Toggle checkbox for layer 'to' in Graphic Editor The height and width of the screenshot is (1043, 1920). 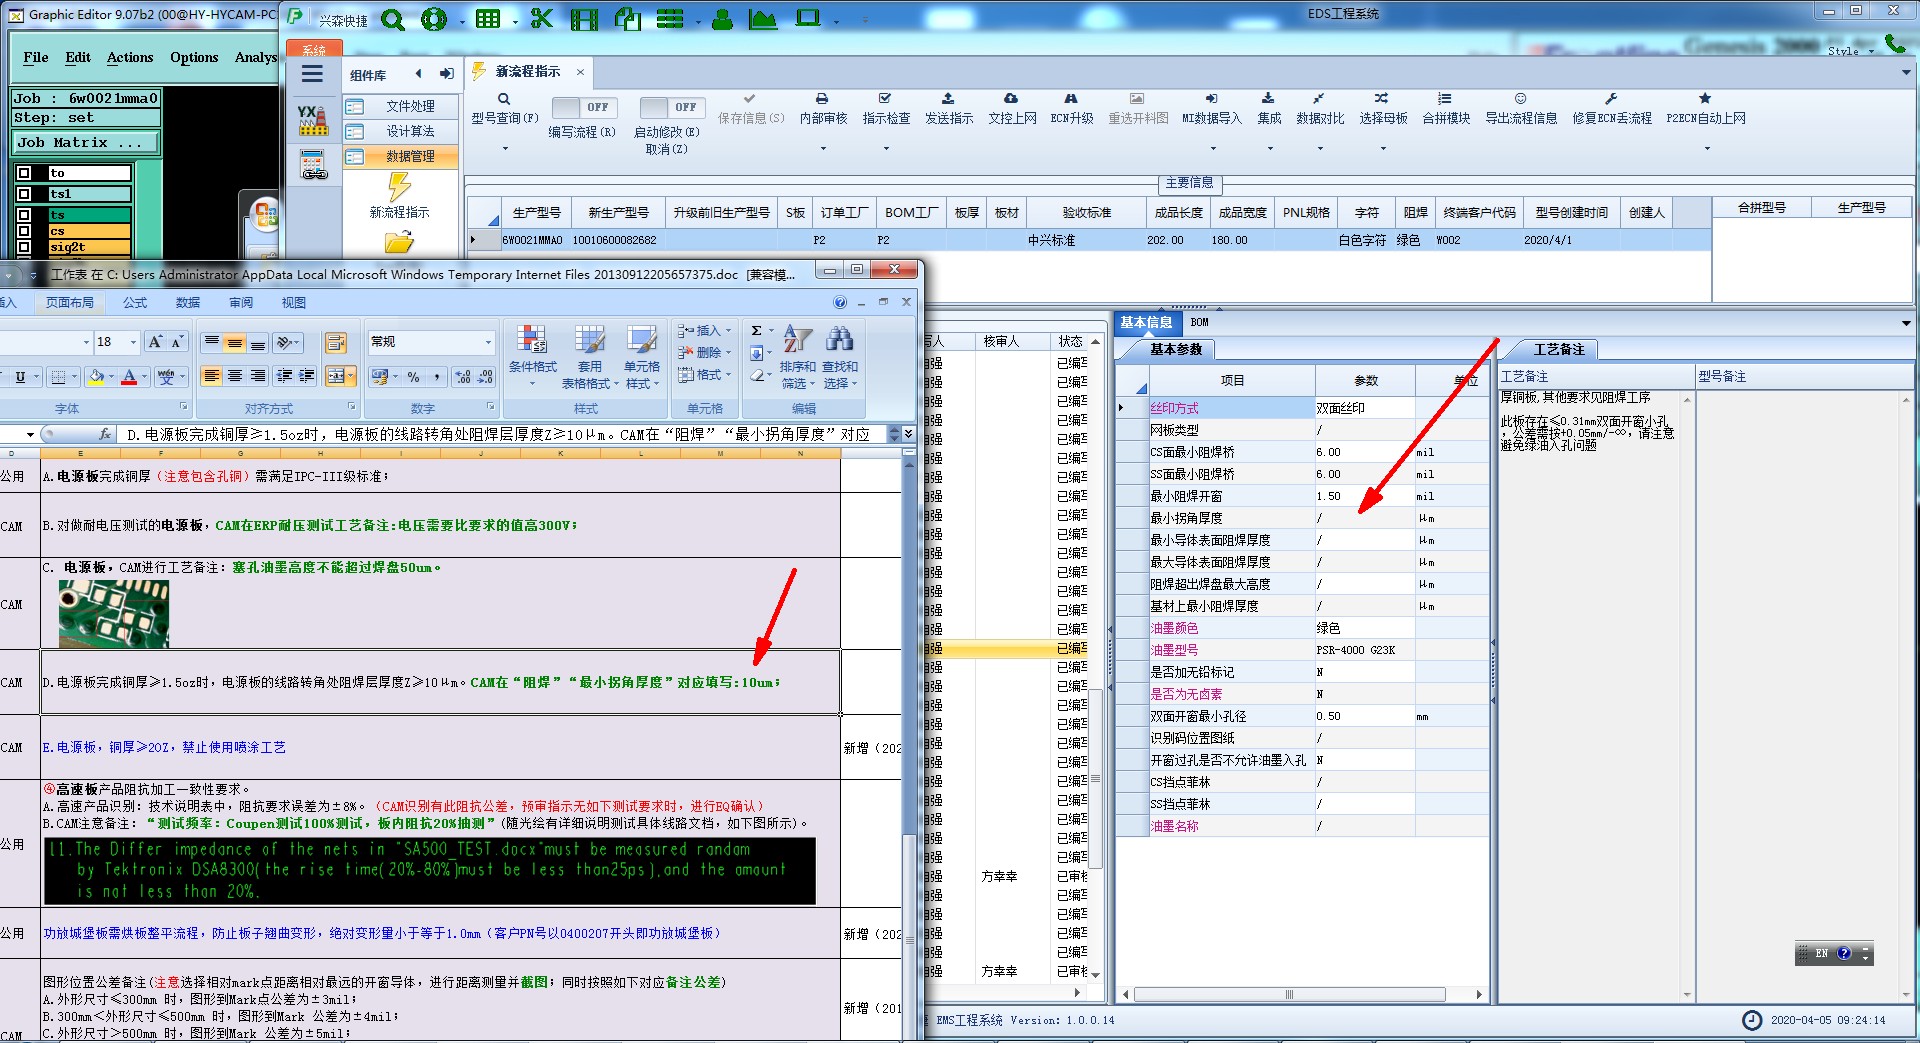[x=24, y=173]
